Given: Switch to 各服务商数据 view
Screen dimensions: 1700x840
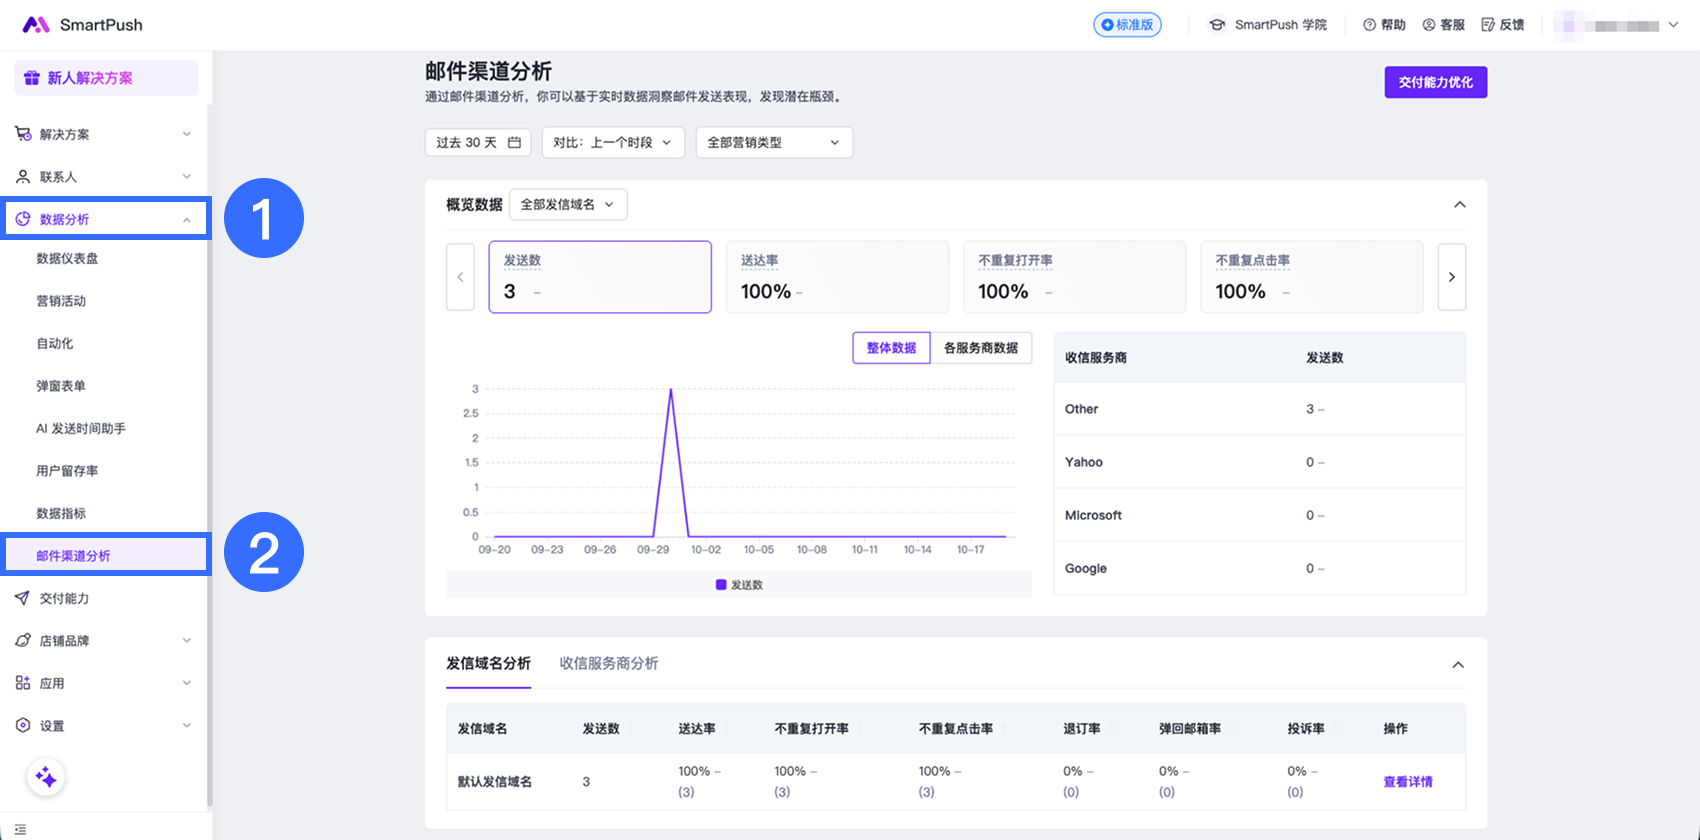Looking at the screenshot, I should 981,348.
